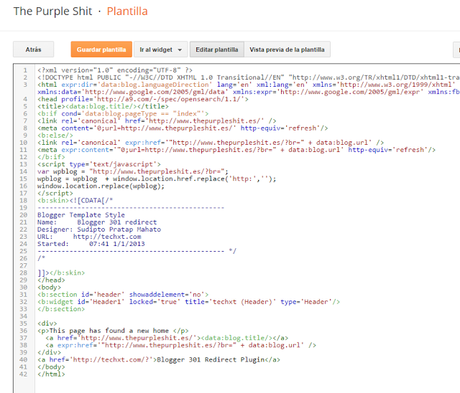Click the closing /b:if line

click(x=51, y=157)
